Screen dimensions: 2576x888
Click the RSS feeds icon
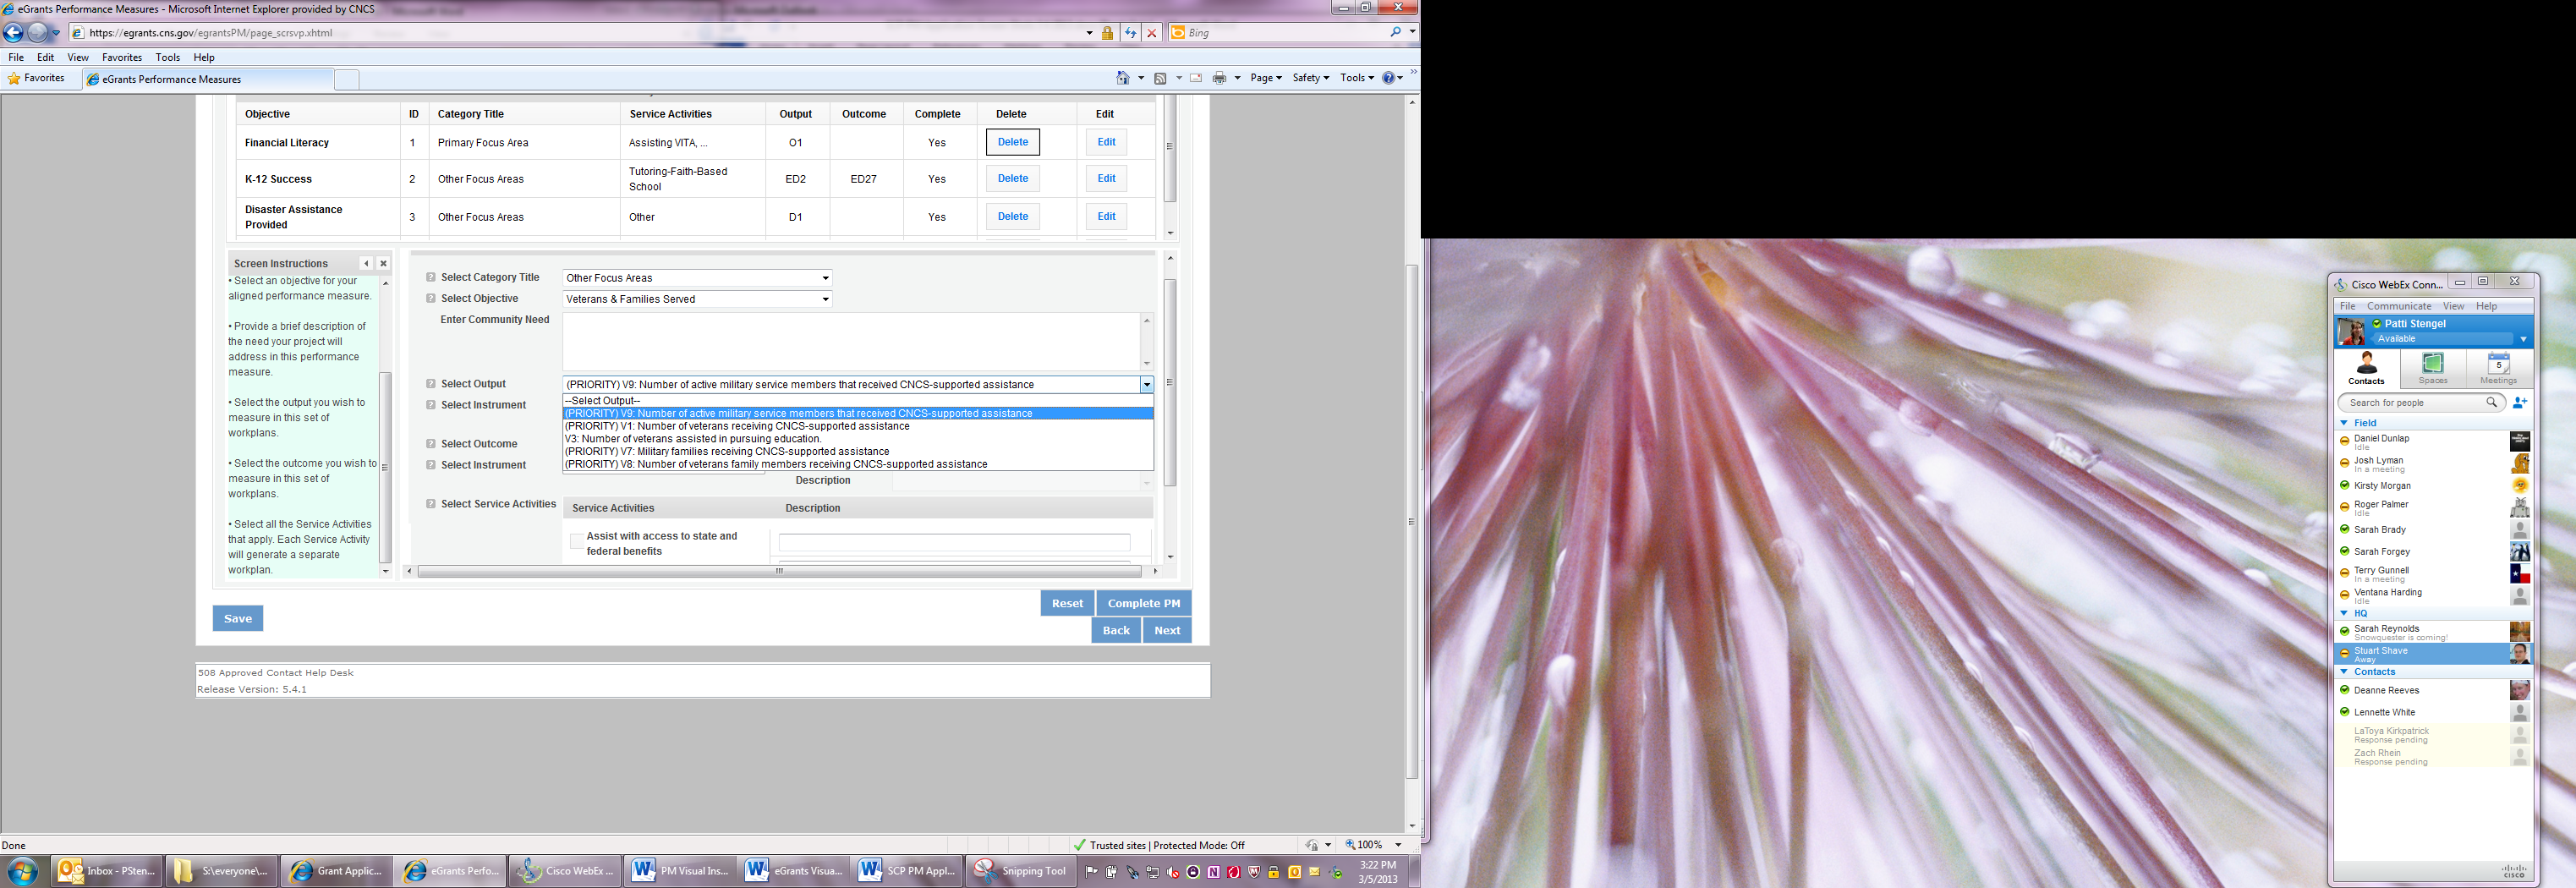(x=1160, y=78)
